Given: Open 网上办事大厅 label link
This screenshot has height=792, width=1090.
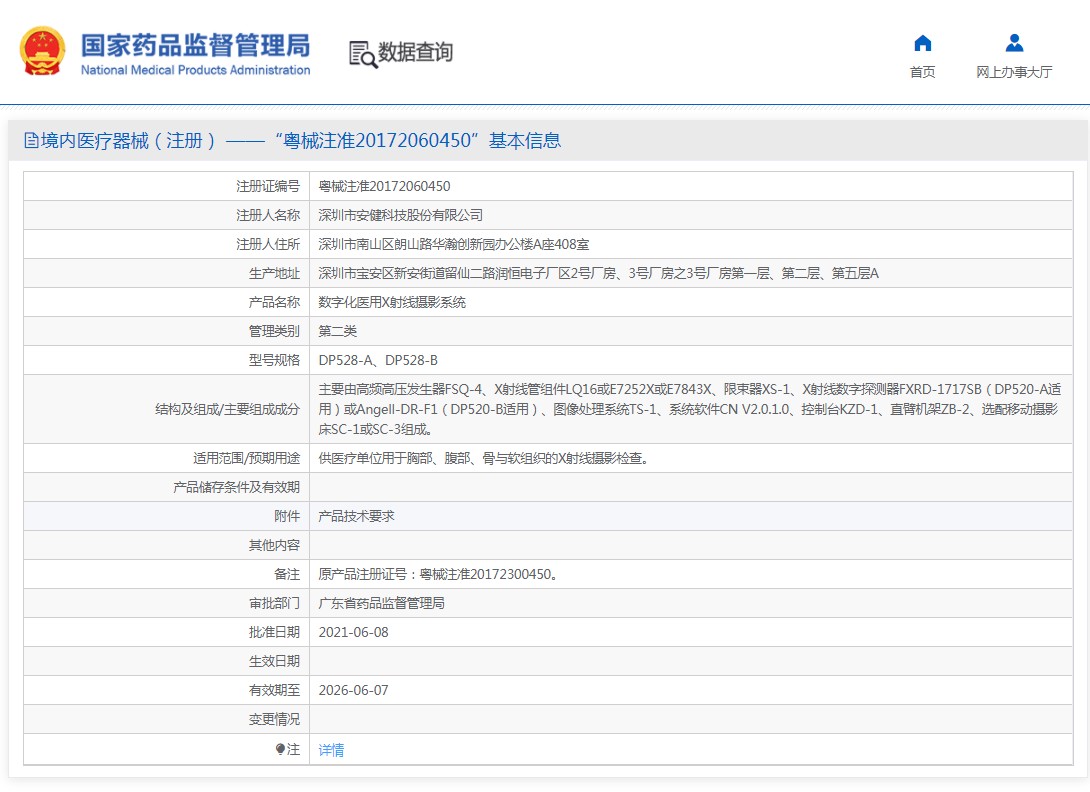Looking at the screenshot, I should coord(1014,72).
